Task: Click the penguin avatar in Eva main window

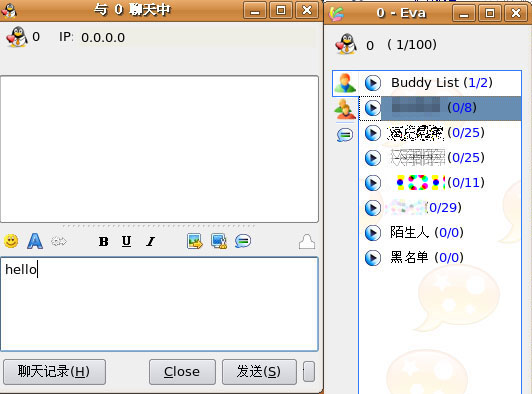Action: click(346, 44)
